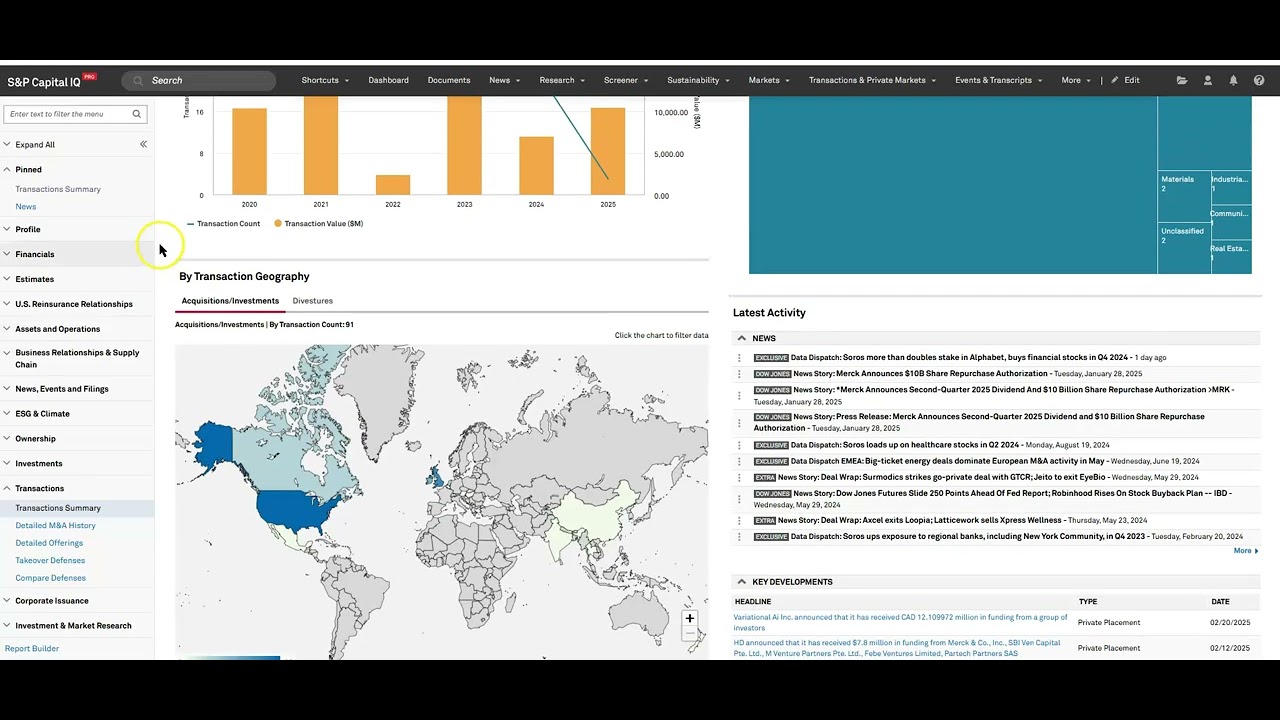
Task: Open the Research dropdown in top bar
Action: [562, 80]
